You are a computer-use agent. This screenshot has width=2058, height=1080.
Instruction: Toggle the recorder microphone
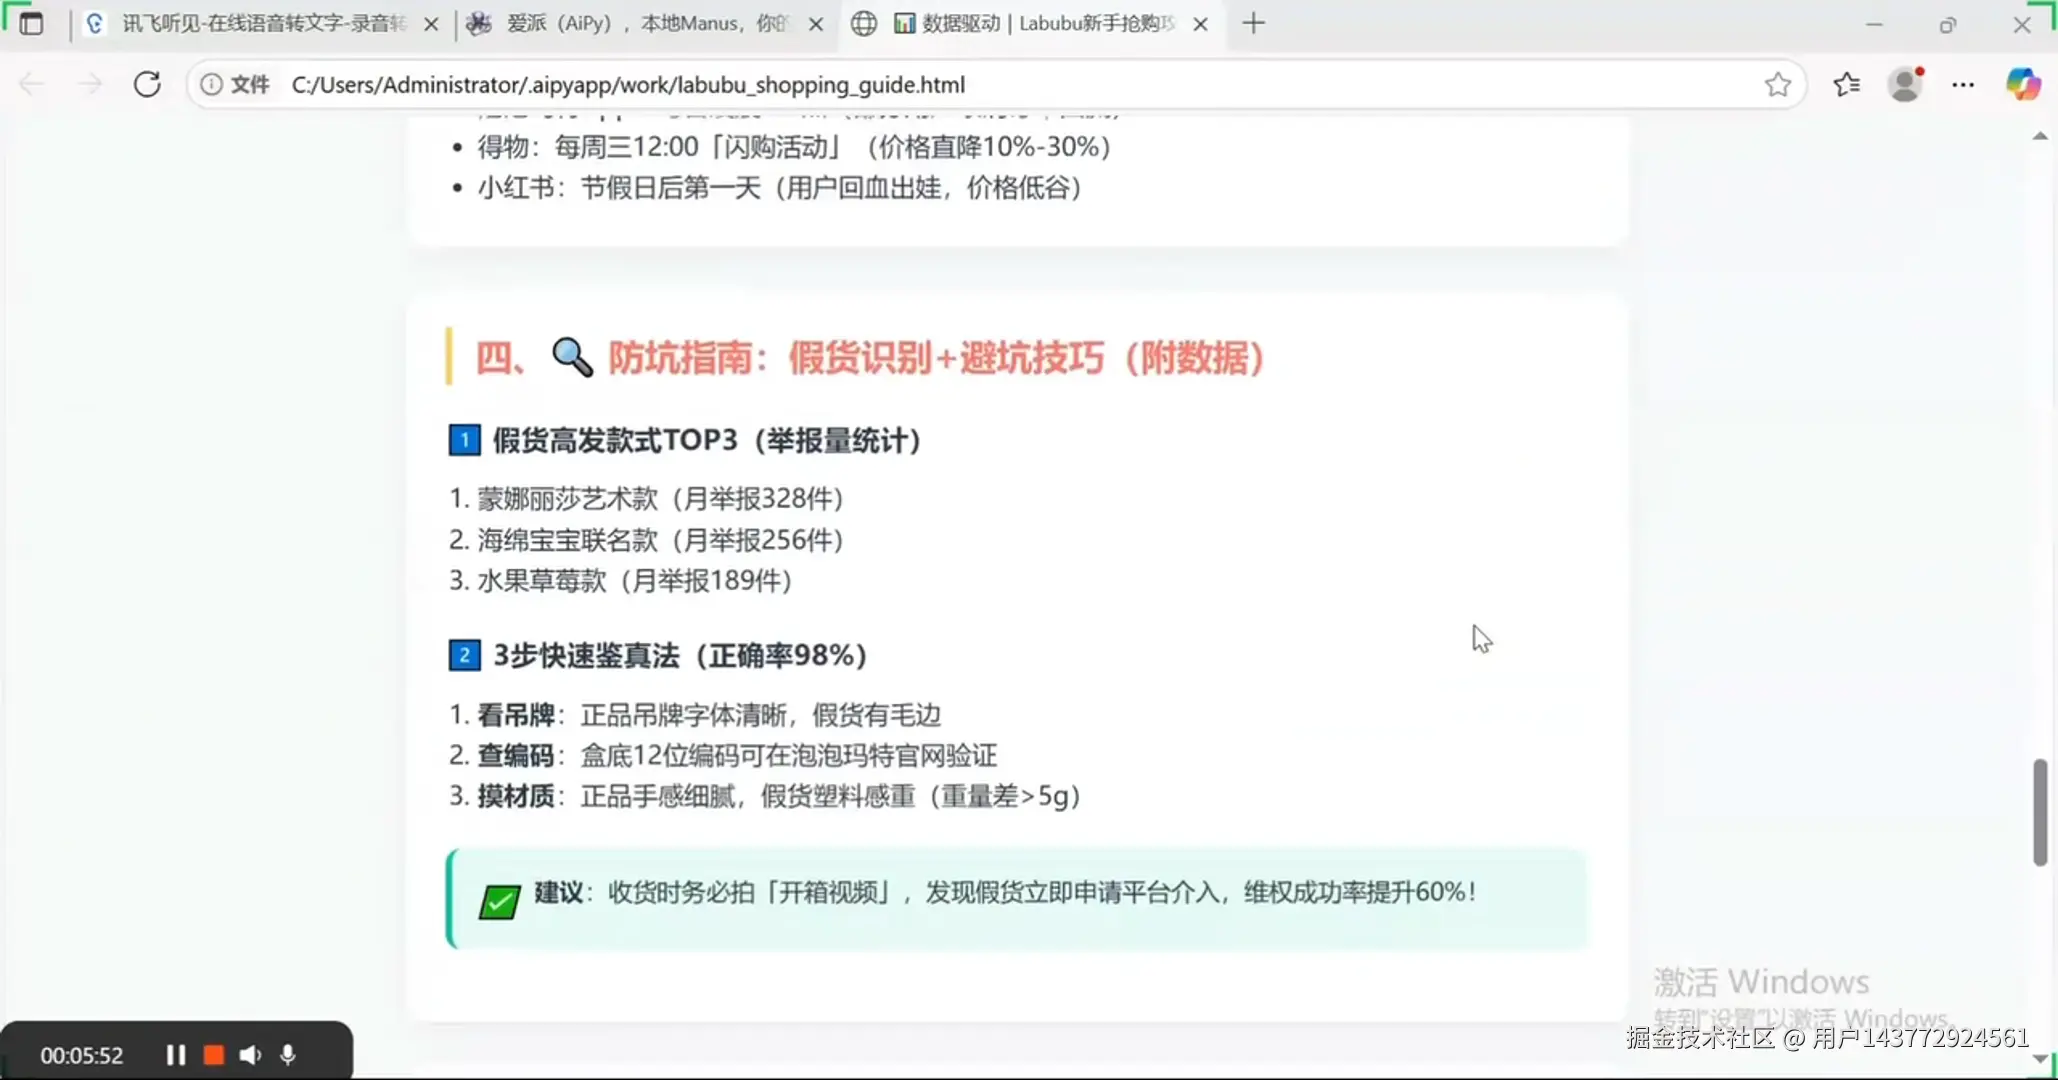tap(288, 1055)
